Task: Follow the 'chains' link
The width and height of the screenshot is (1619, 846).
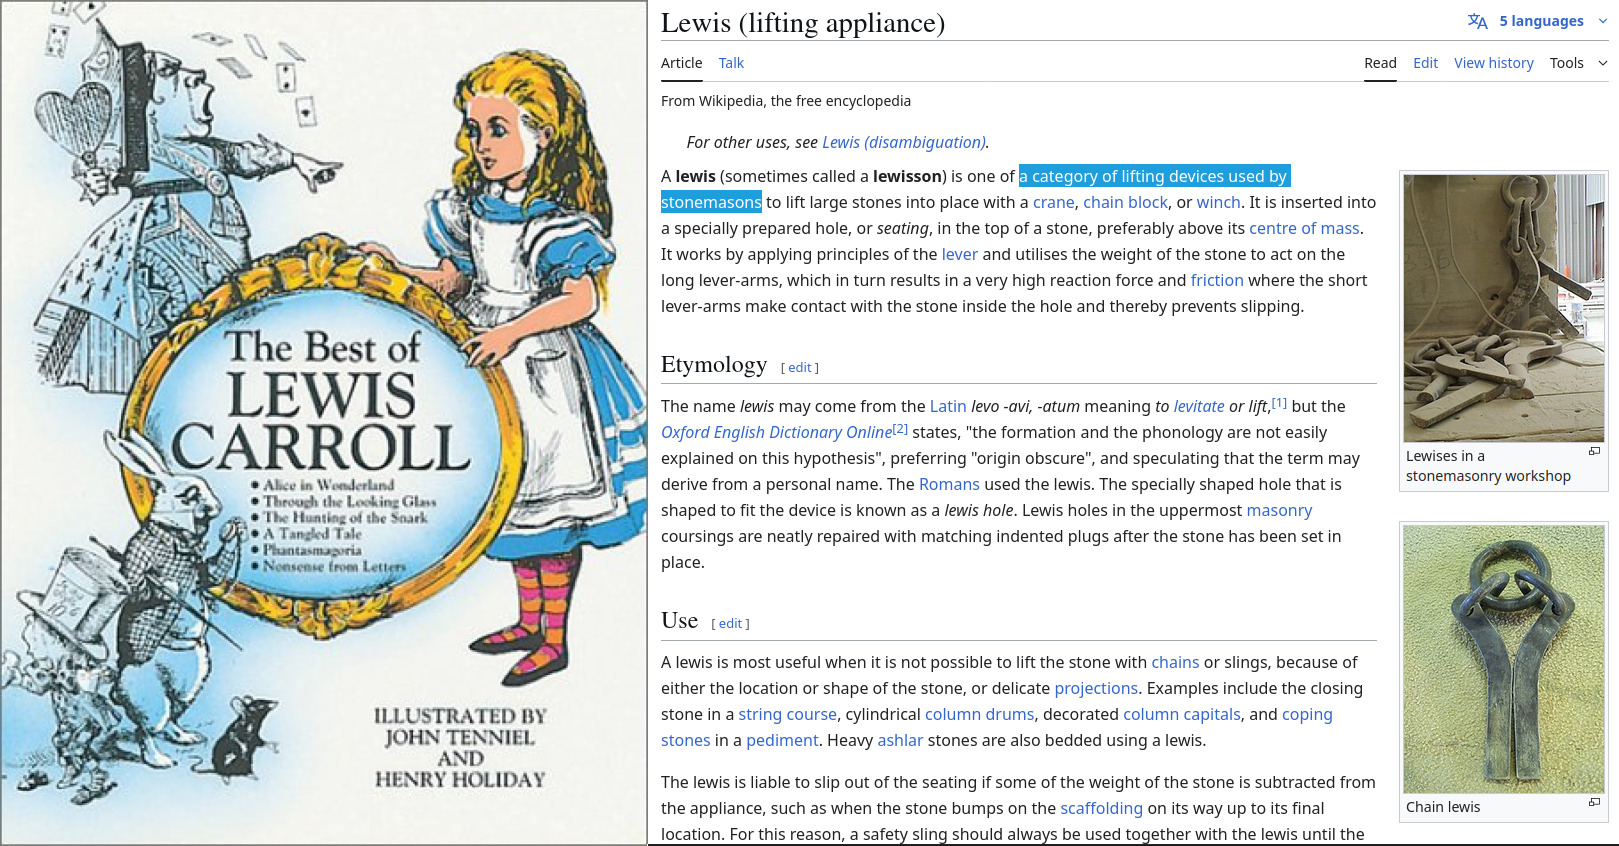Action: click(1175, 662)
